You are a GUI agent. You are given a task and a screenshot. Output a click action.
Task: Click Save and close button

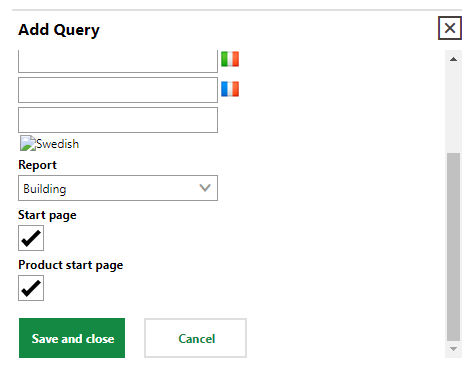(72, 338)
